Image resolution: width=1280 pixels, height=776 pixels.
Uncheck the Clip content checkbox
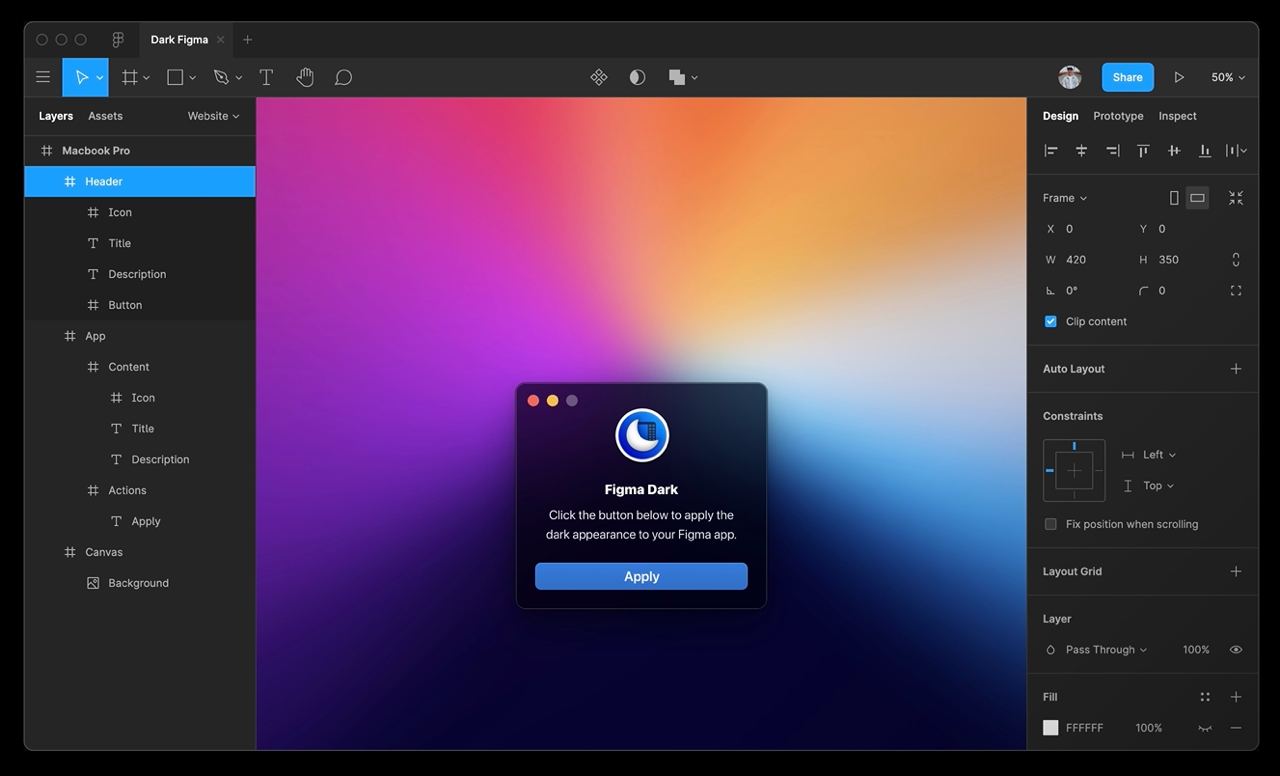[1050, 322]
